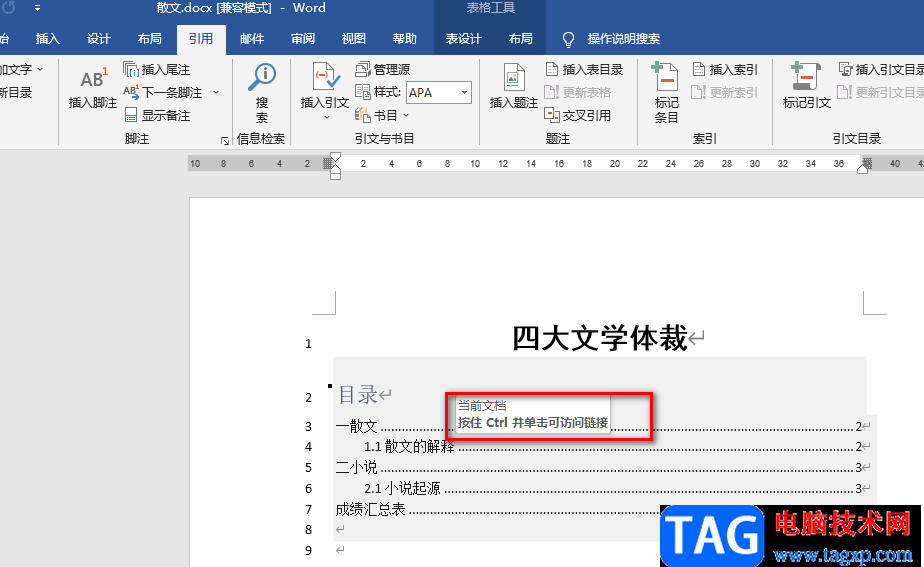This screenshot has height=567, width=924.
Task: Open the Review (审阅) tab
Action: point(303,39)
